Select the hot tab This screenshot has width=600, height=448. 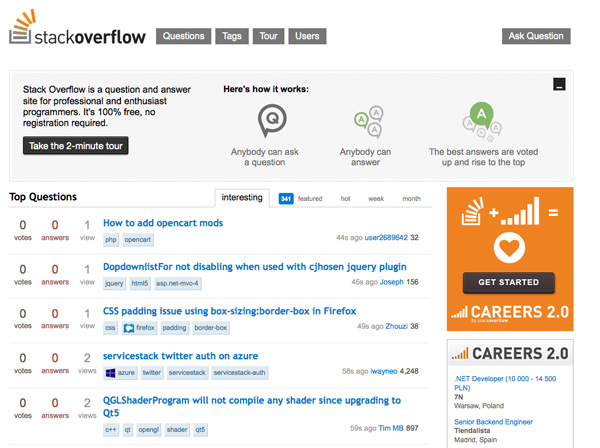(x=345, y=199)
